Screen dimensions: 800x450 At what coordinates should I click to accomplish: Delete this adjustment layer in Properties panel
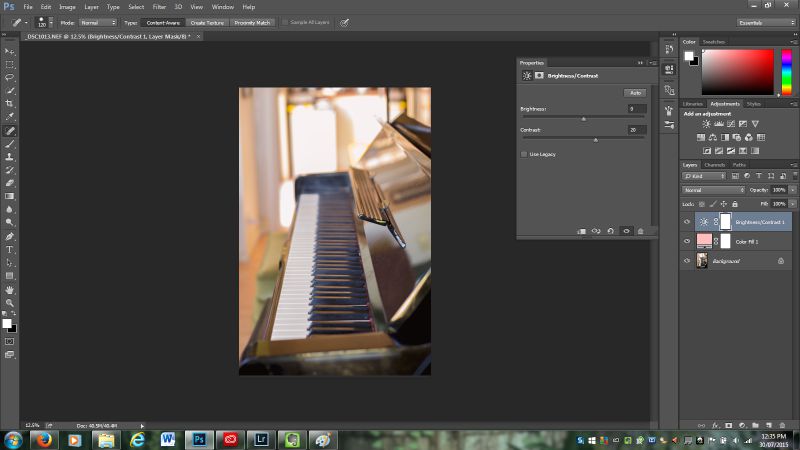pos(641,231)
